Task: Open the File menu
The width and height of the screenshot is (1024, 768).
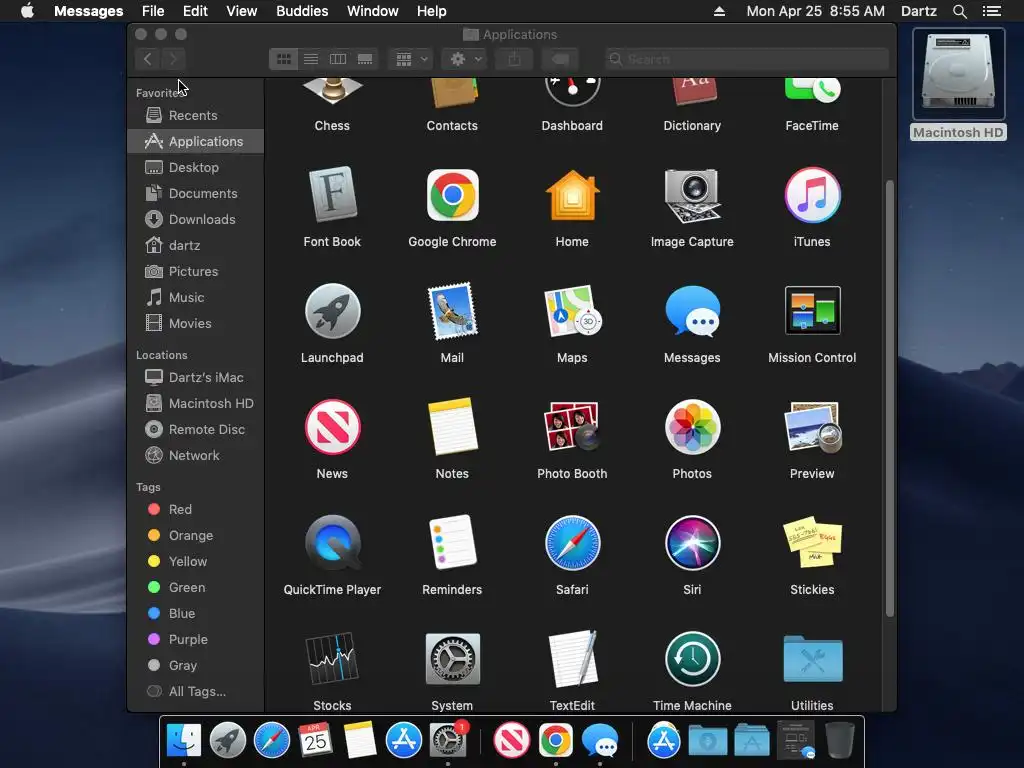Action: coord(153,11)
